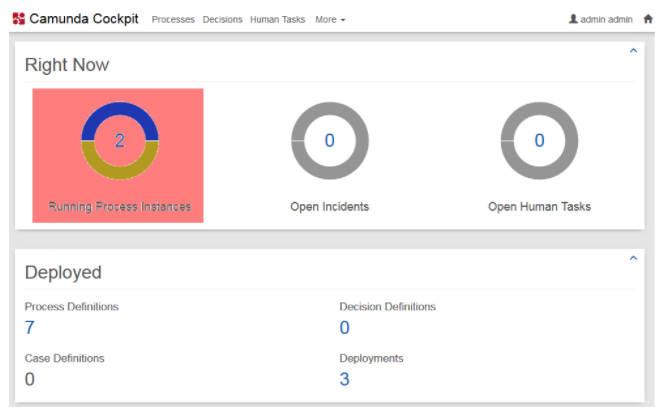Open the Processes menu item
Viewport: 669px width, 413px height.
(x=173, y=19)
